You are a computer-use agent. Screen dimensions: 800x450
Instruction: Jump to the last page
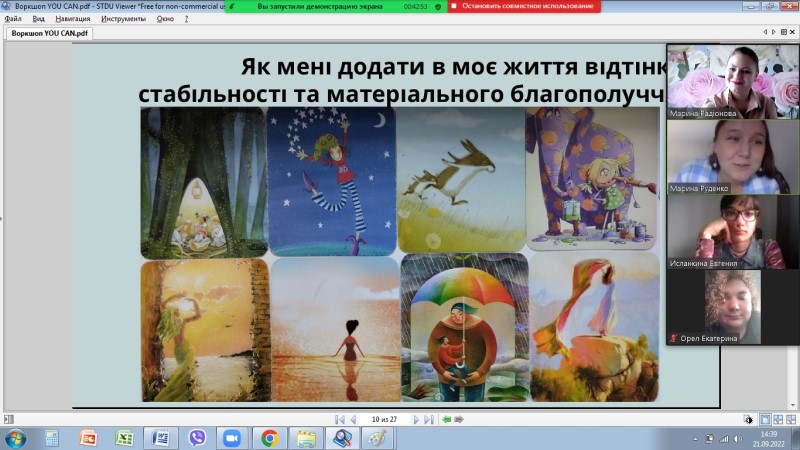[x=429, y=419]
